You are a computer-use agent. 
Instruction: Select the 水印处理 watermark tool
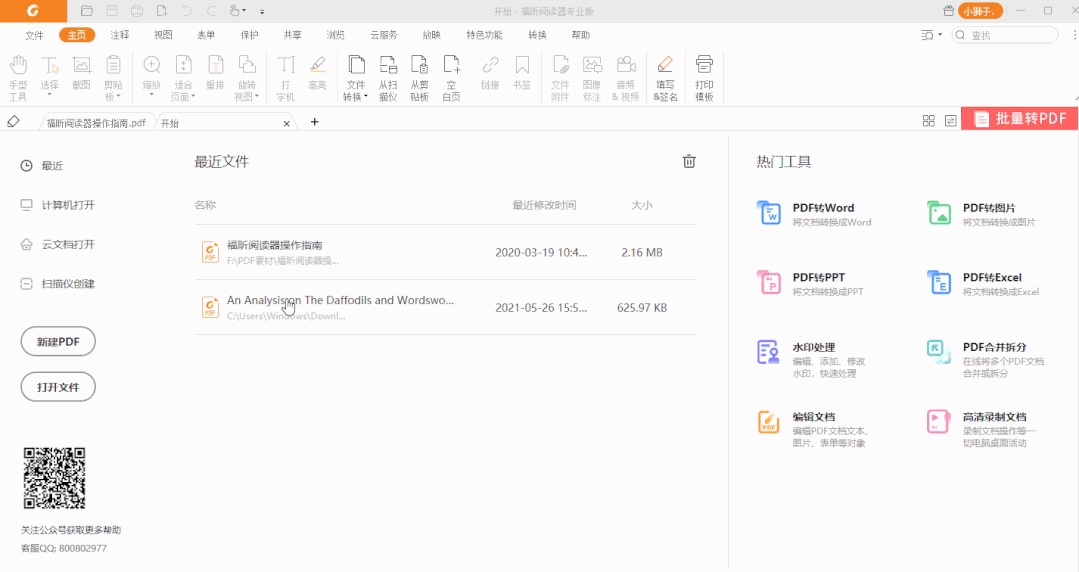(x=813, y=347)
